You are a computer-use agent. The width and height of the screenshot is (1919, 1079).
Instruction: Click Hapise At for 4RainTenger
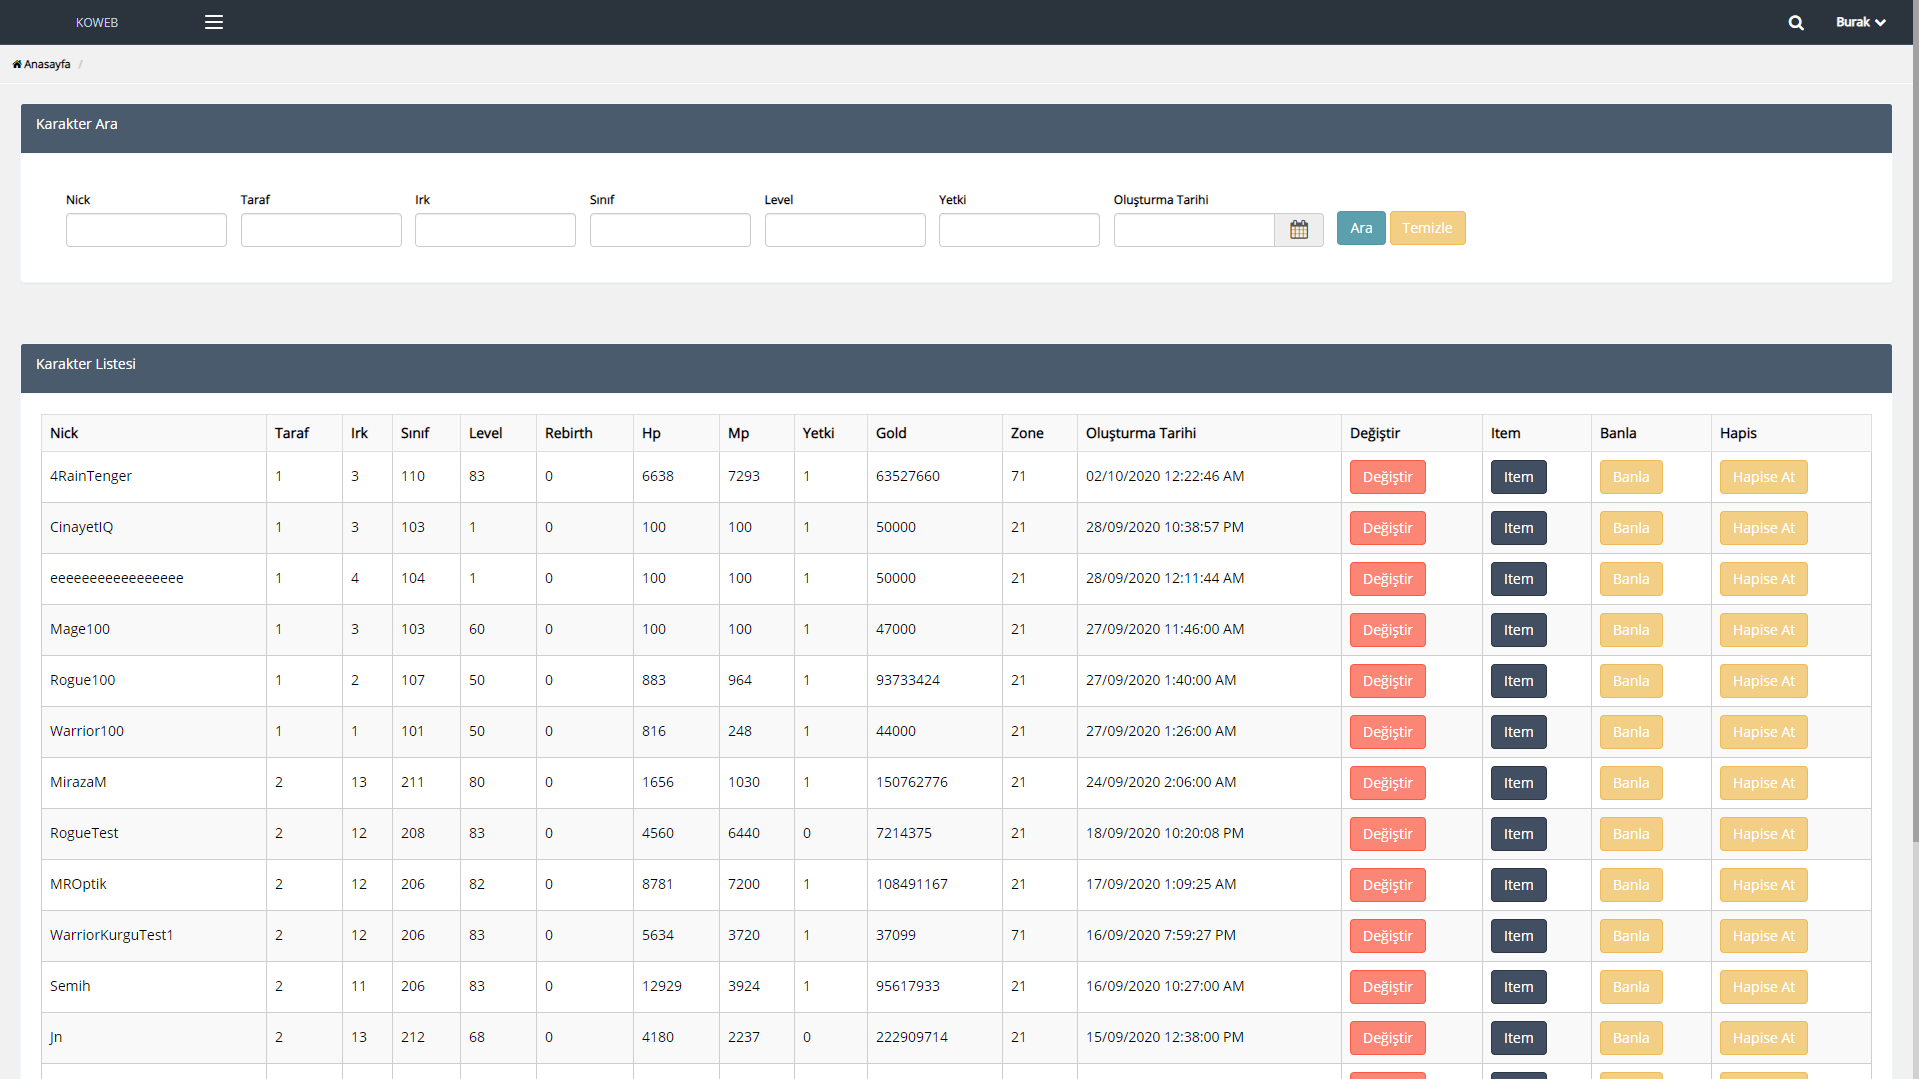click(x=1763, y=477)
